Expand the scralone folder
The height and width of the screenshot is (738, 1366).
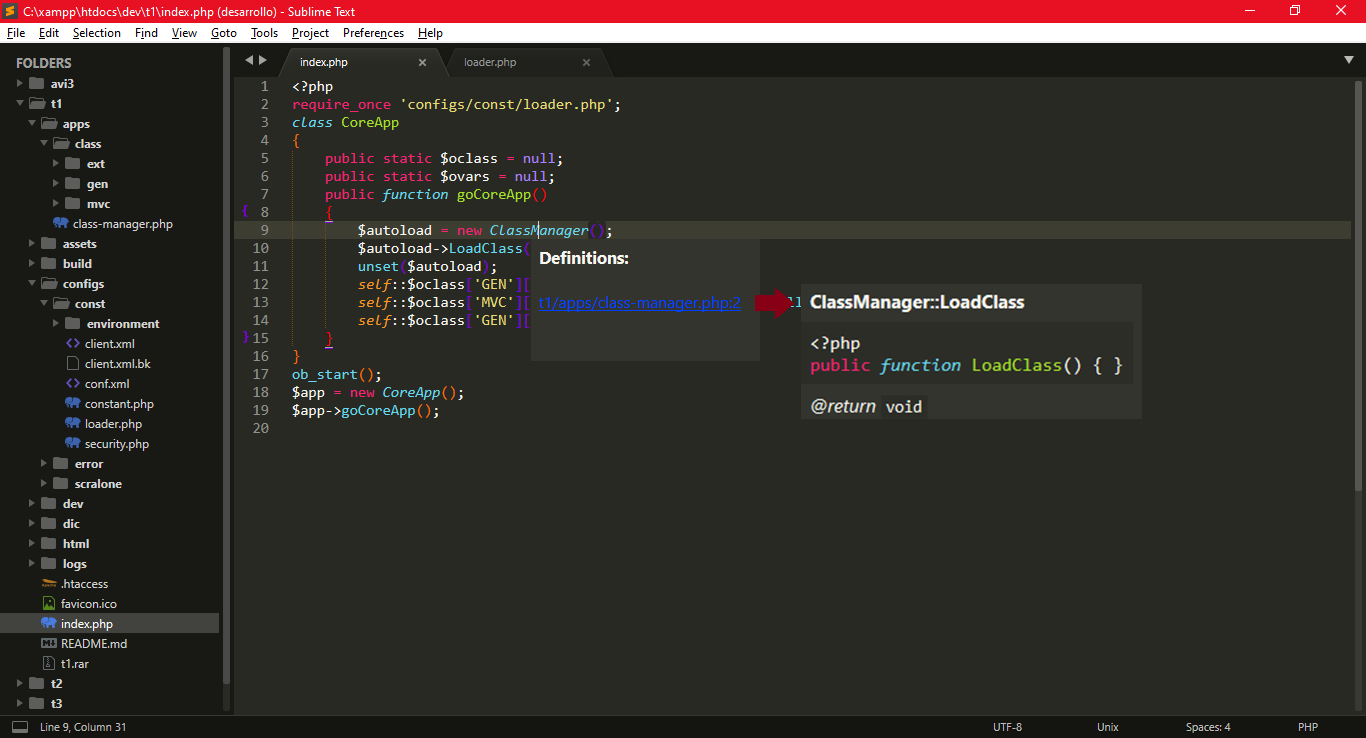click(x=44, y=483)
